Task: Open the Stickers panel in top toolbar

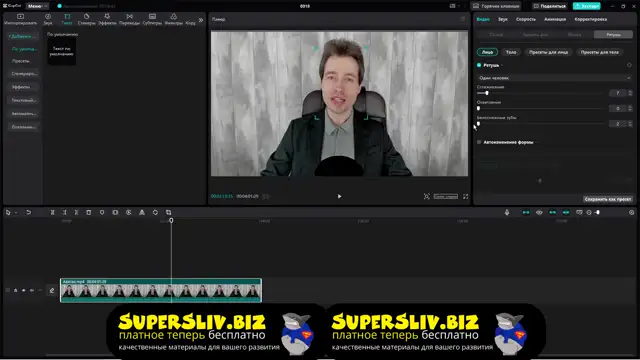Action: click(87, 19)
